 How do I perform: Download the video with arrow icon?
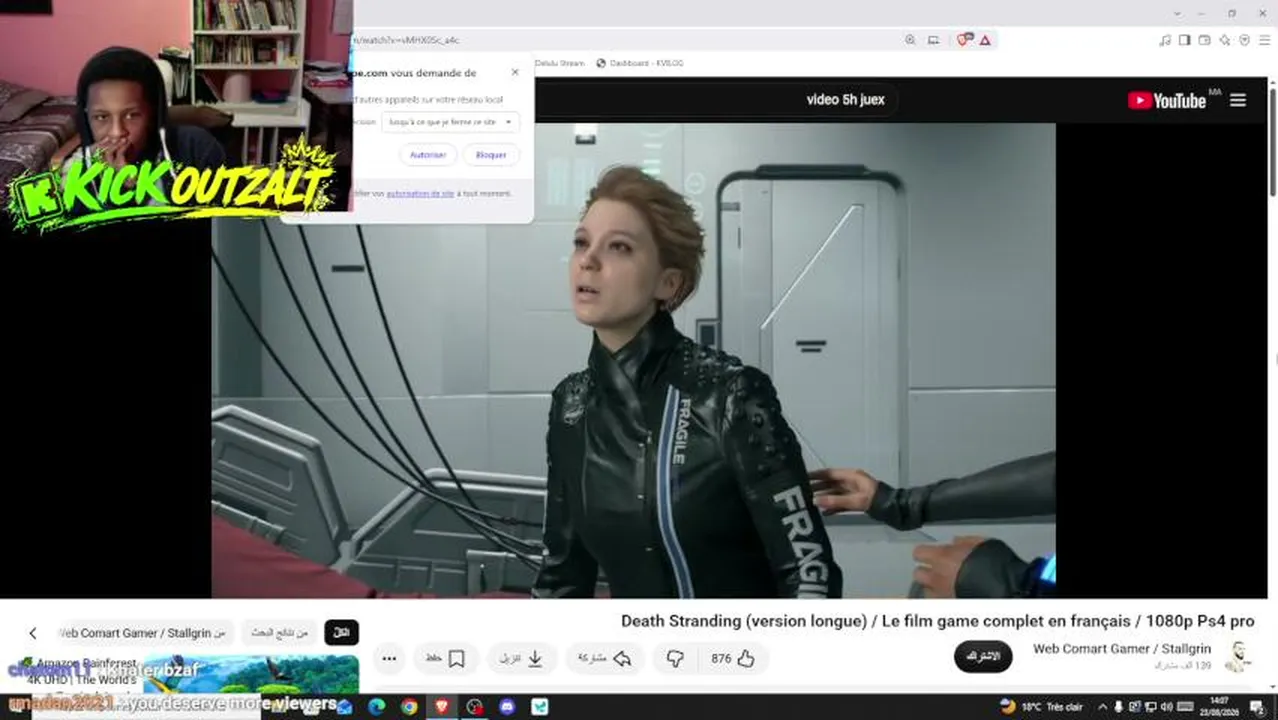(x=524, y=658)
